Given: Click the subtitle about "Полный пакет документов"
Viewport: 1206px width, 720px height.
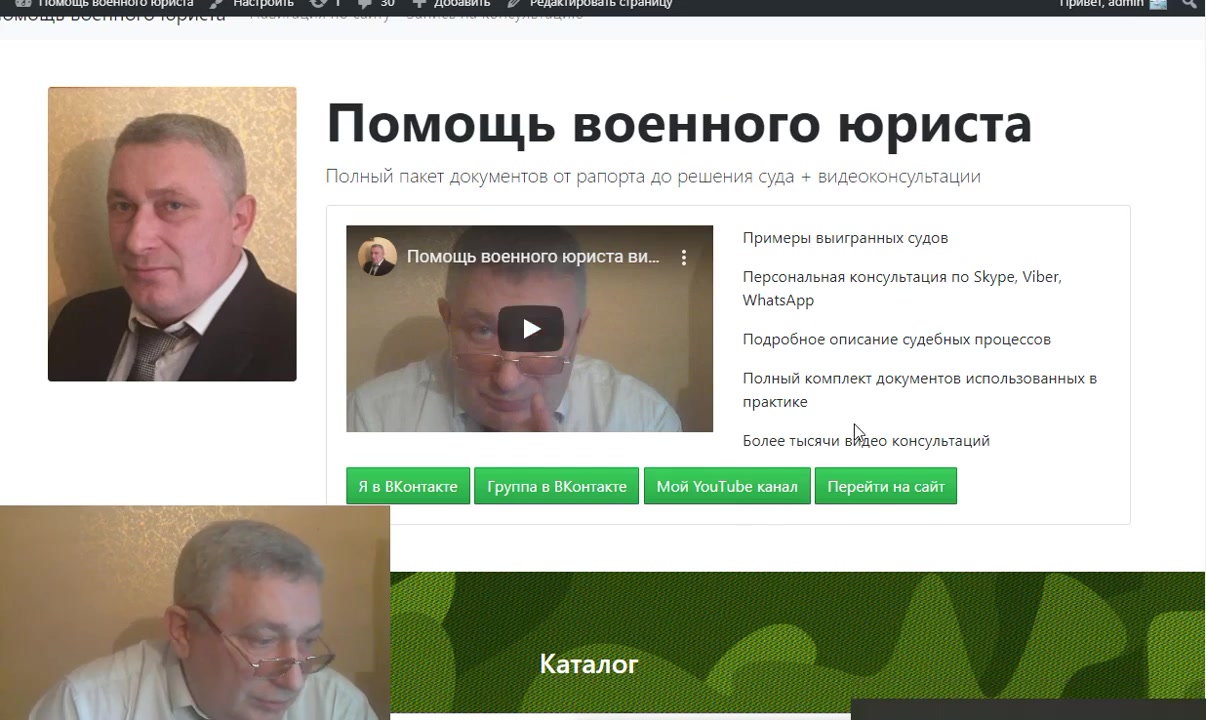Looking at the screenshot, I should click(x=653, y=177).
